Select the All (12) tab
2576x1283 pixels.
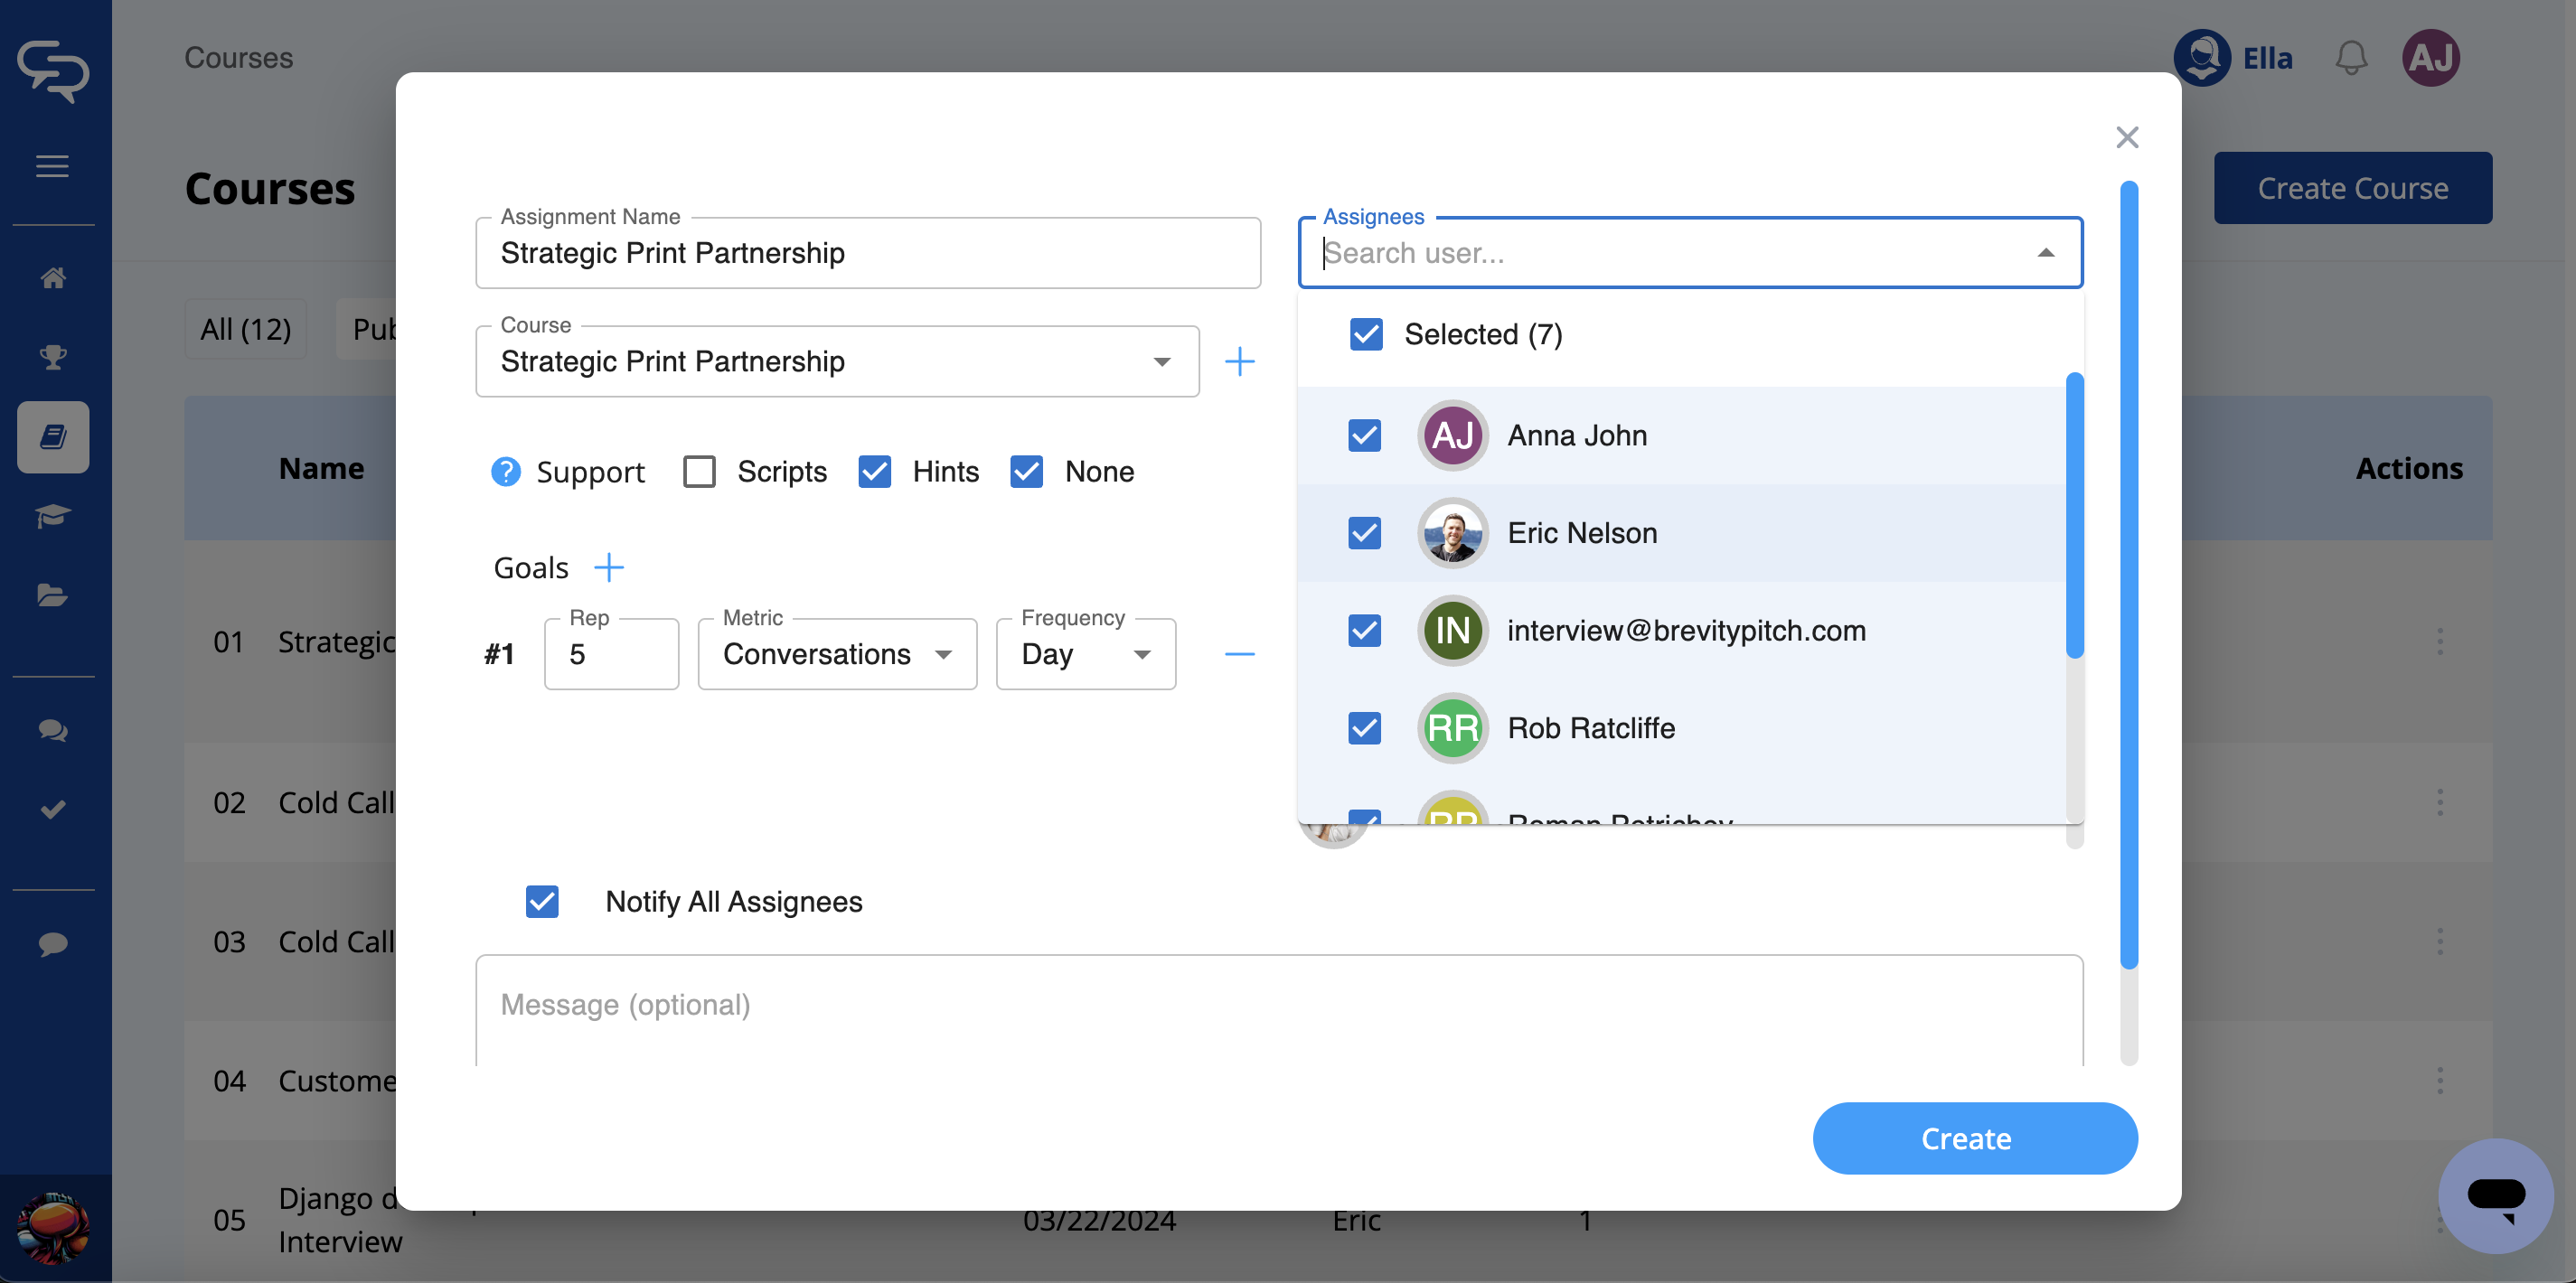pos(245,329)
